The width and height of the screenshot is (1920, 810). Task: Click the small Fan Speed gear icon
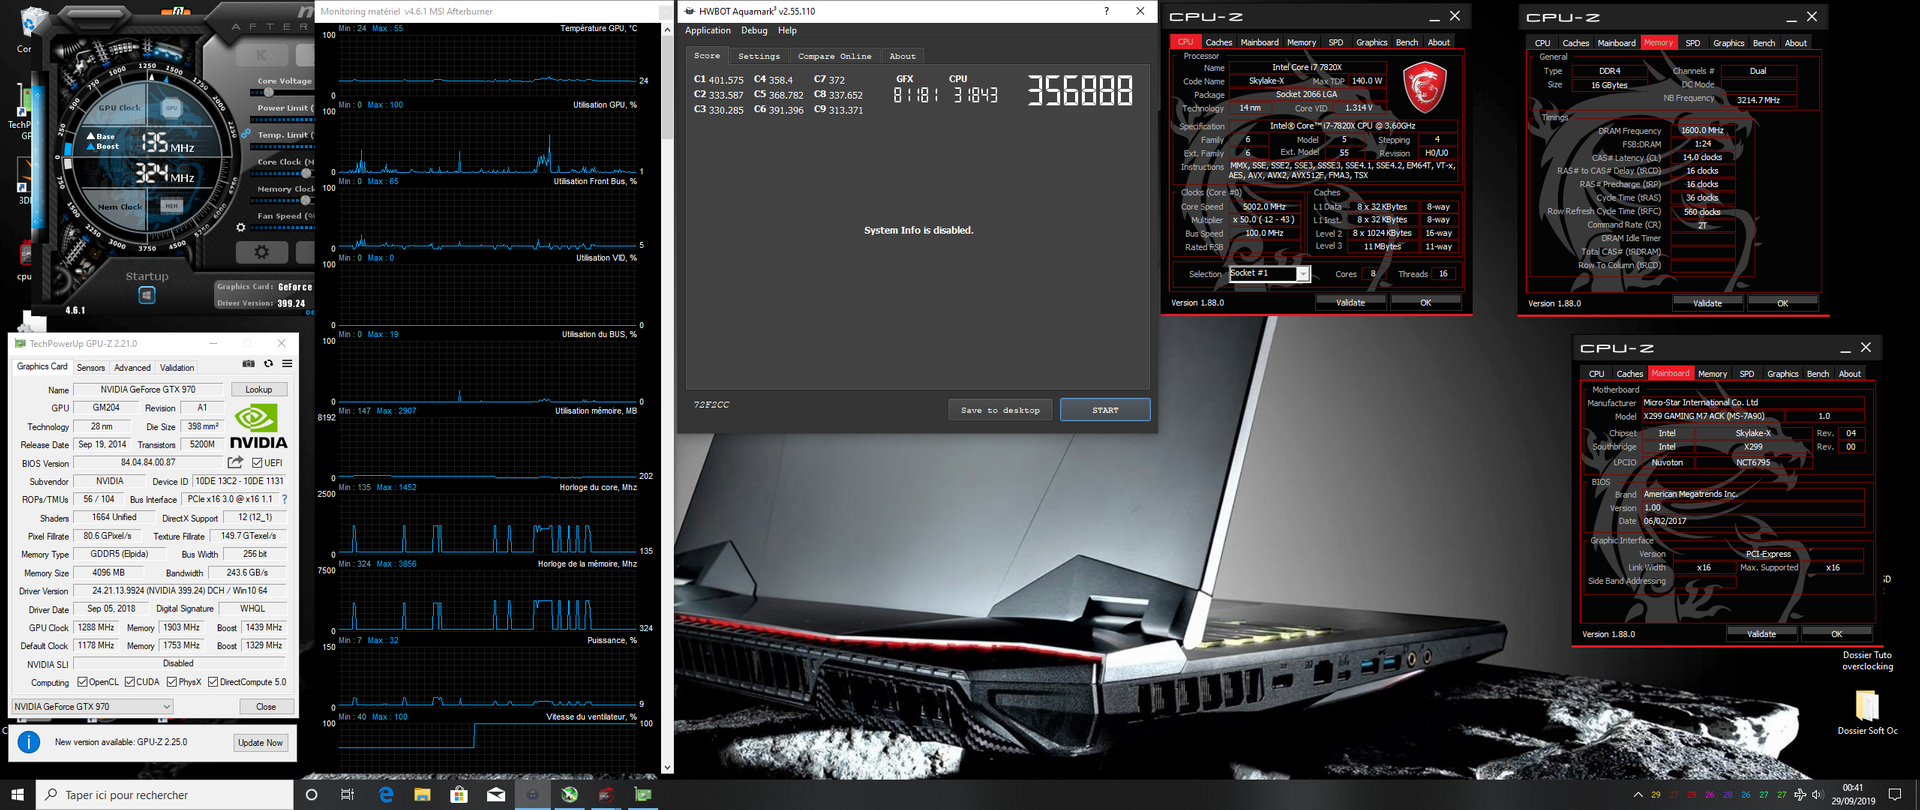click(240, 227)
